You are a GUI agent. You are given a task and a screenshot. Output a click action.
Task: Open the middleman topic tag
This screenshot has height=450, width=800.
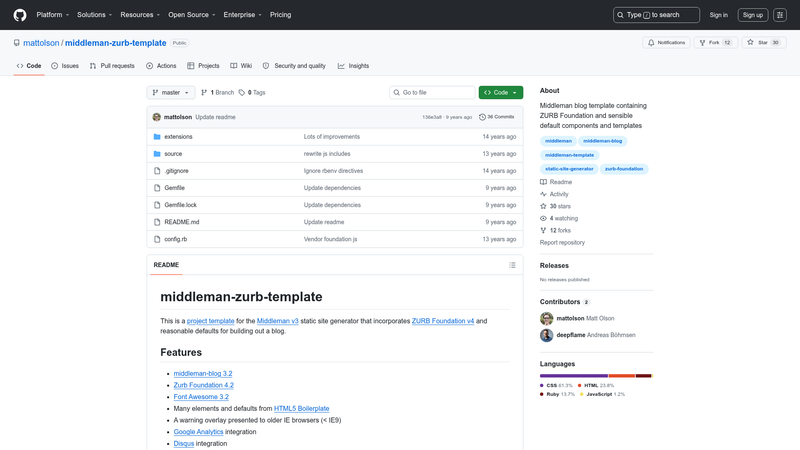[558, 141]
